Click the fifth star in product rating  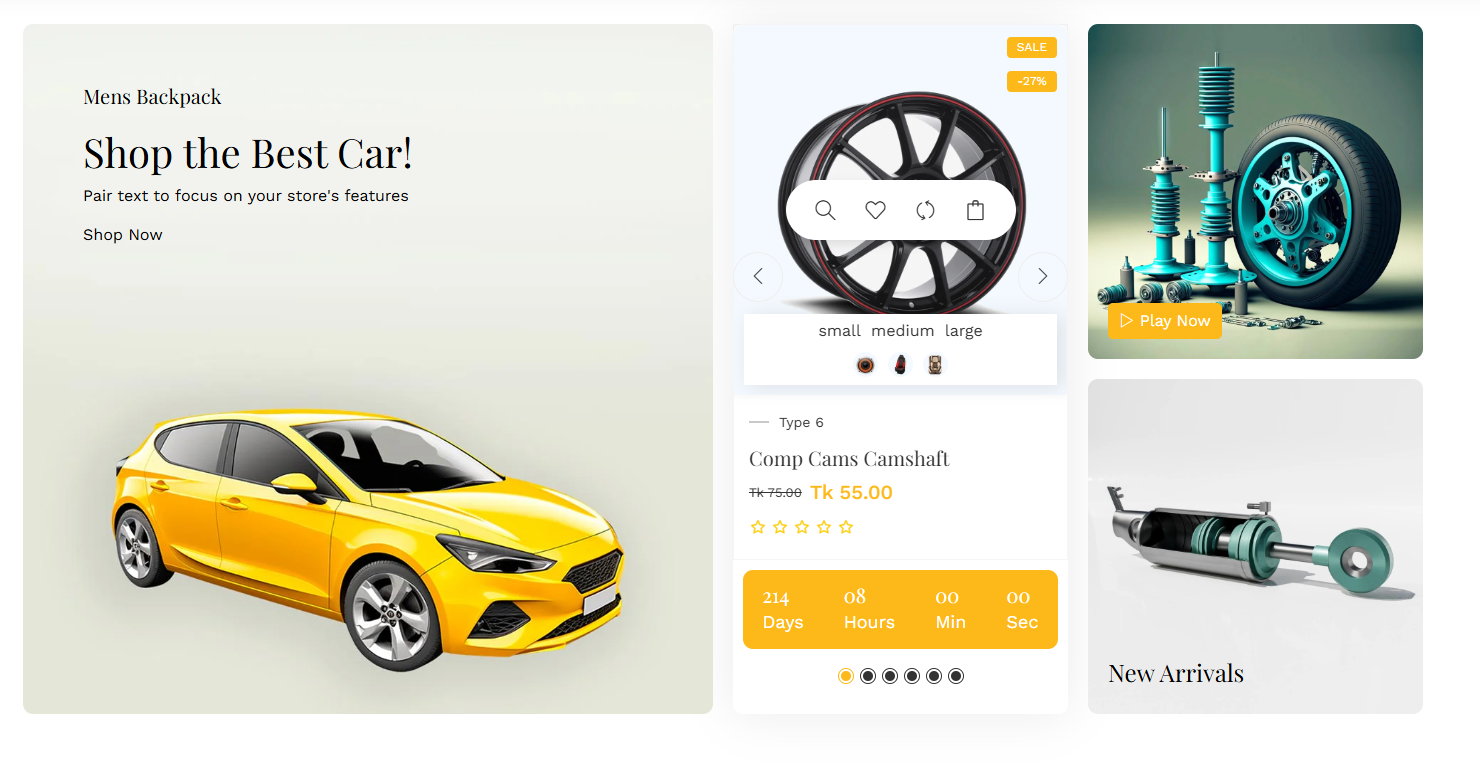pos(846,527)
